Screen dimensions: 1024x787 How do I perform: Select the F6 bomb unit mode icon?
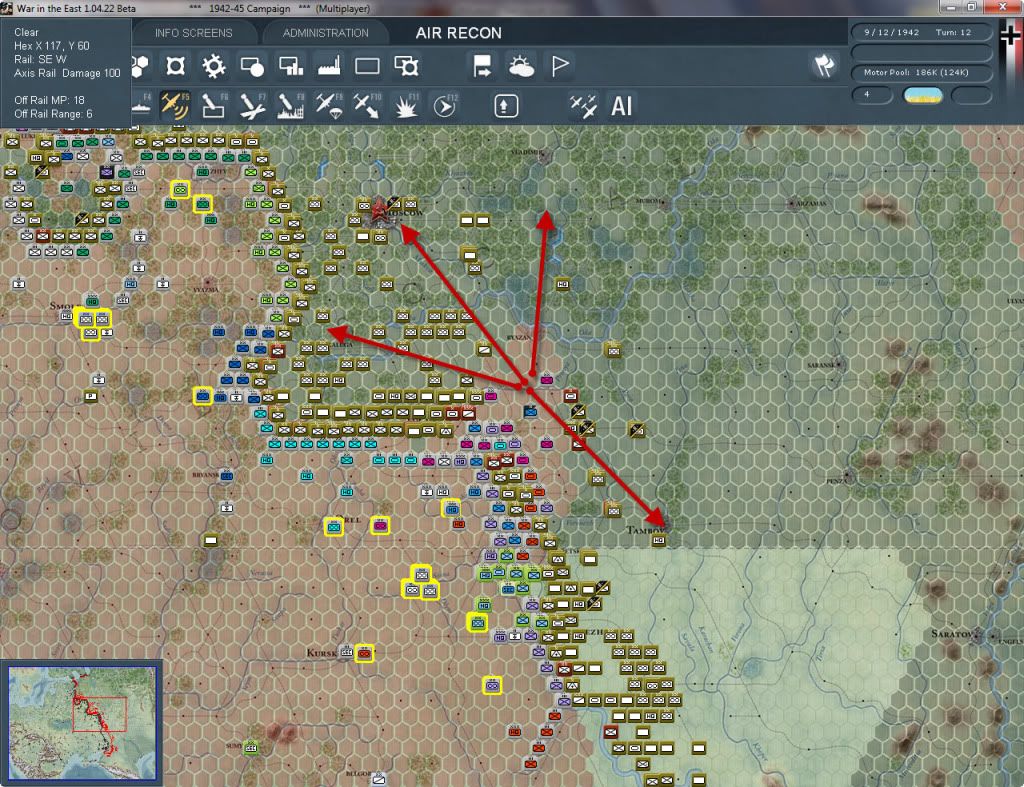click(214, 106)
